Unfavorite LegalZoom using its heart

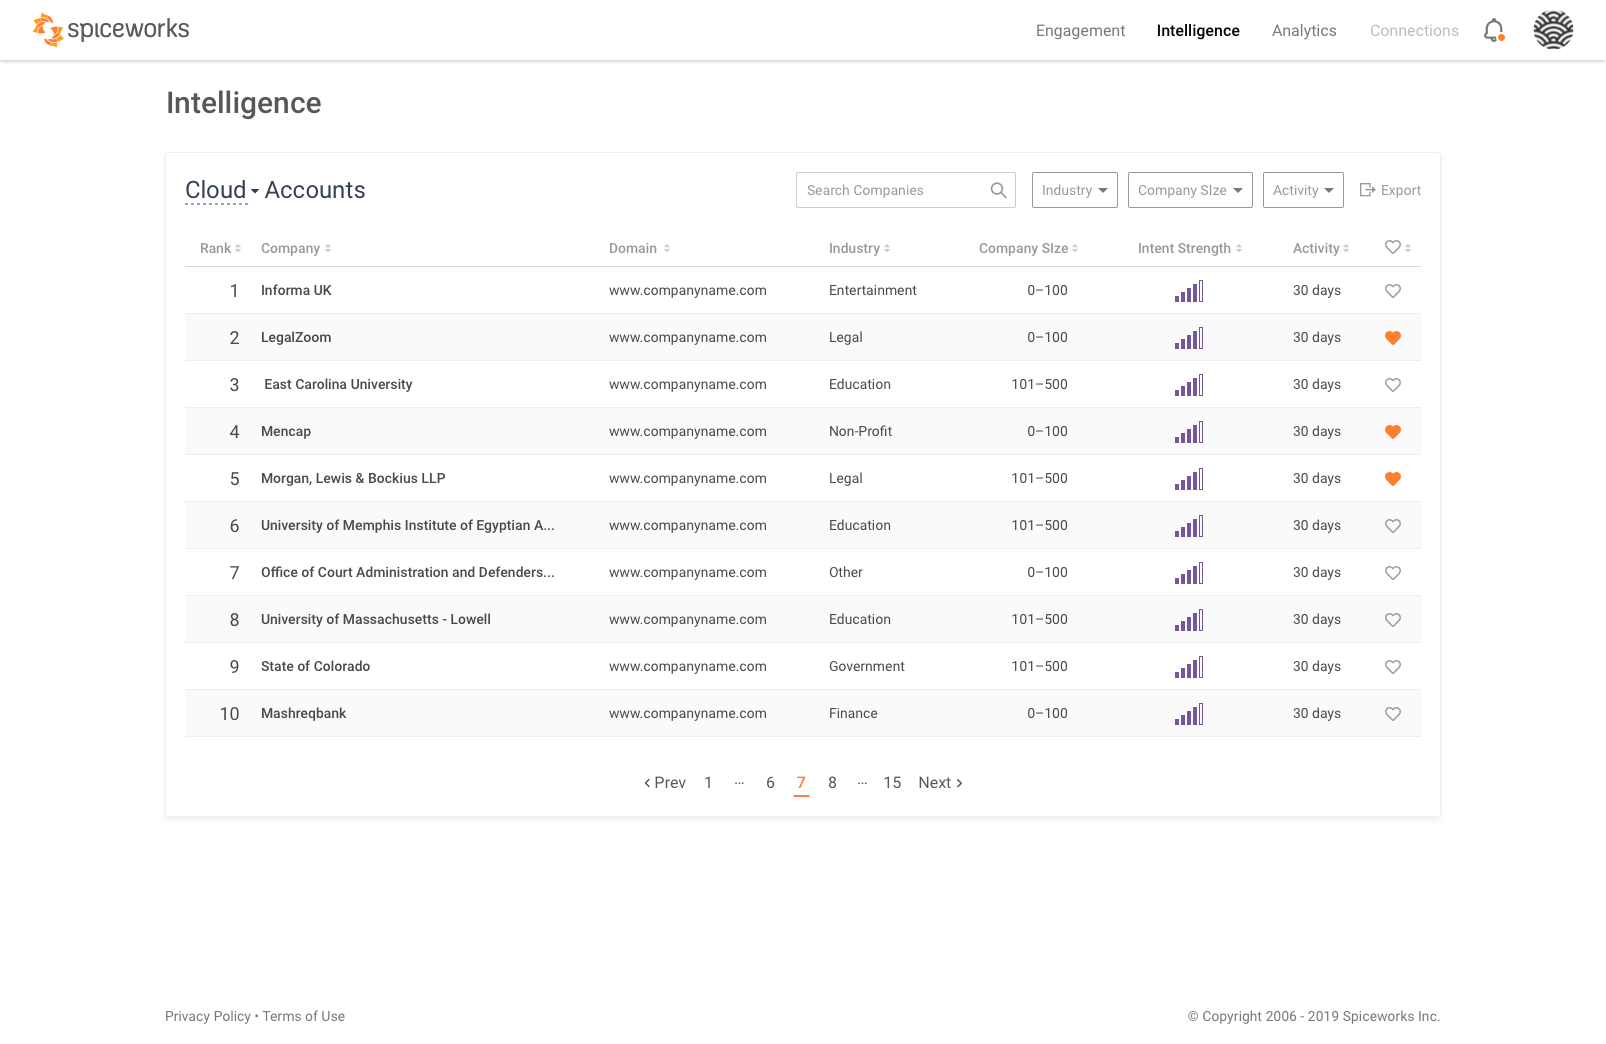[x=1393, y=338]
